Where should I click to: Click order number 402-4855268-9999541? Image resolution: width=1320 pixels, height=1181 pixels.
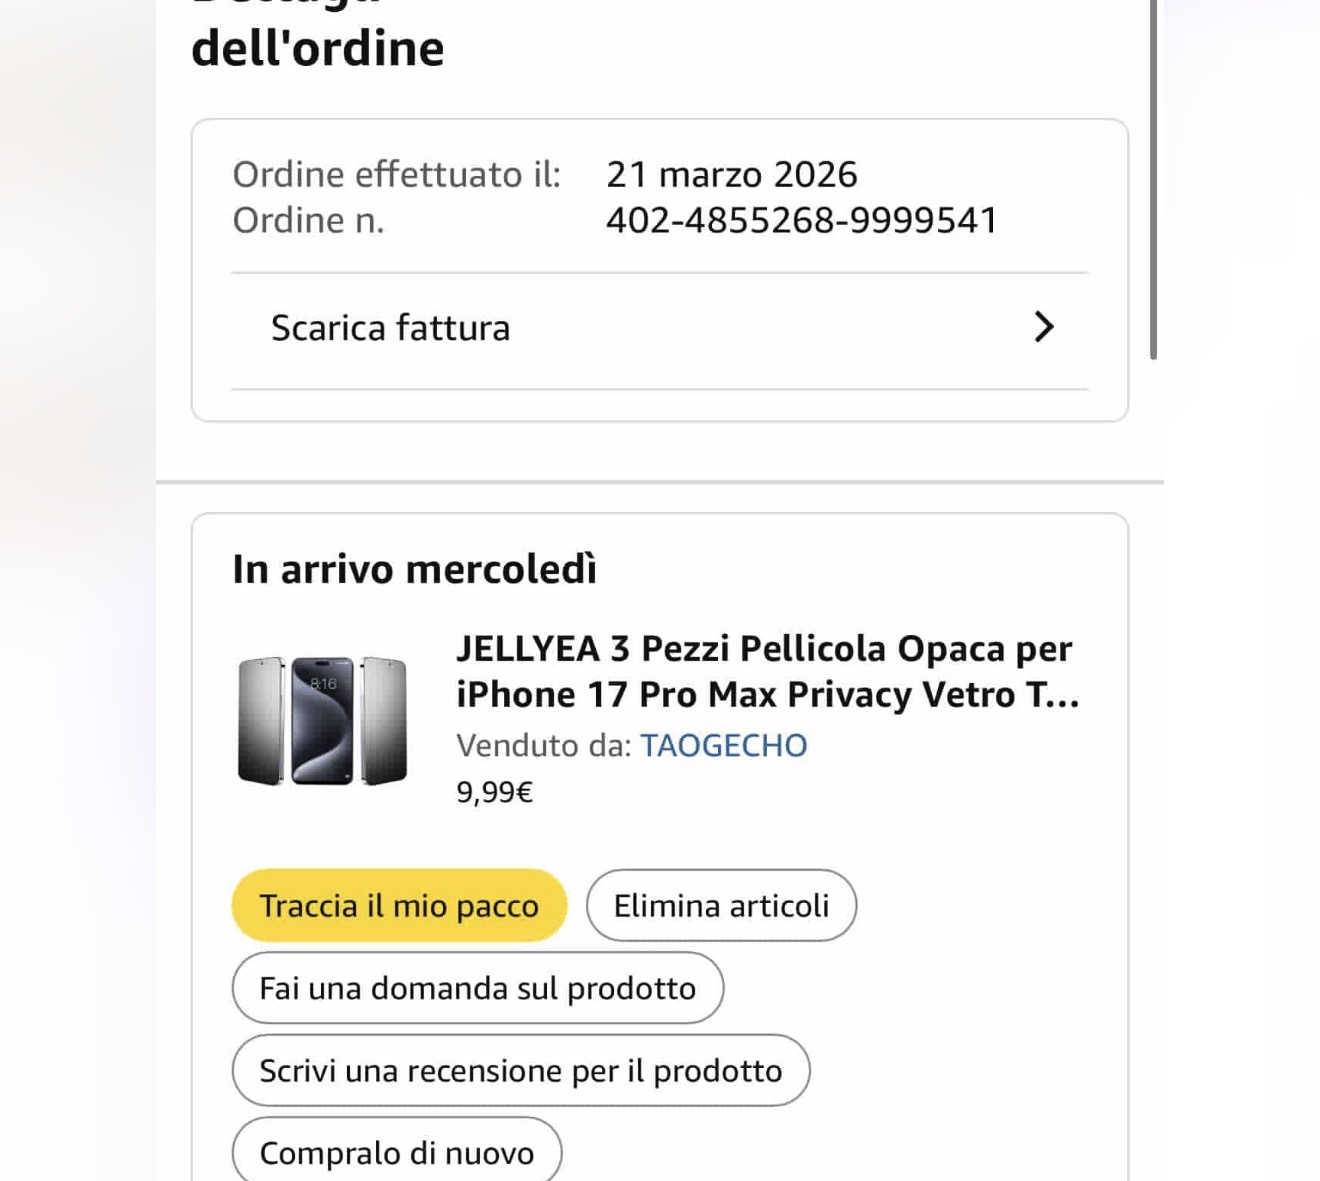(x=801, y=220)
